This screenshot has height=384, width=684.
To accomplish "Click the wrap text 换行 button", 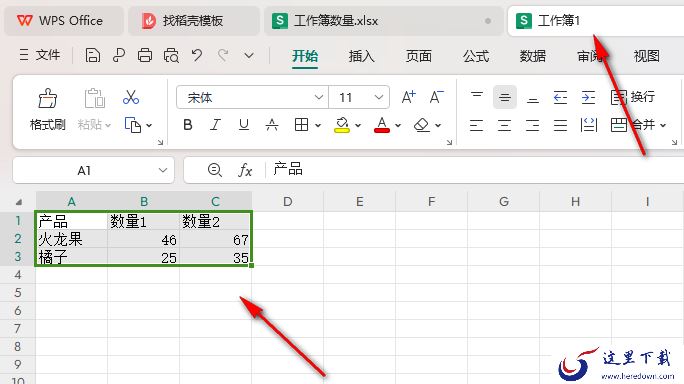I will pyautogui.click(x=633, y=97).
